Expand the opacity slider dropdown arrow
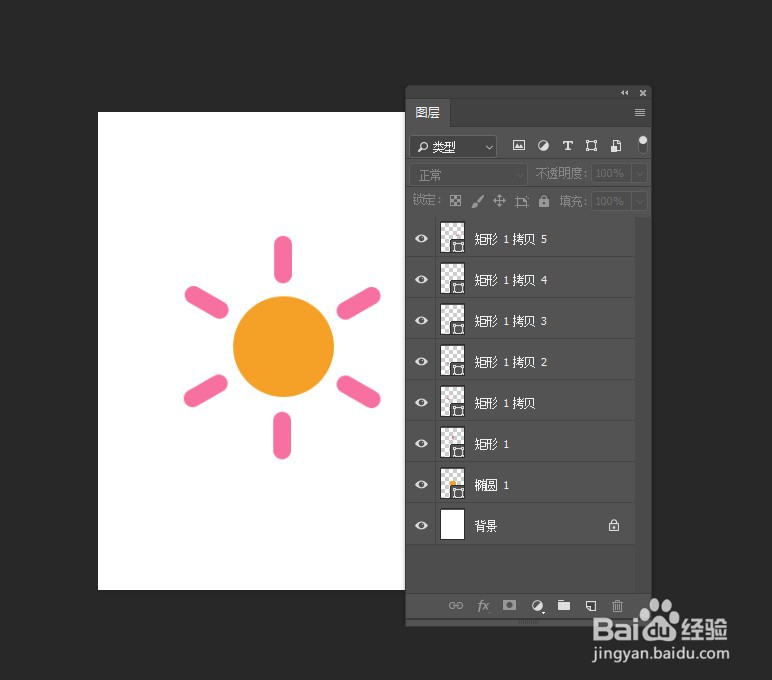The image size is (772, 680). pyautogui.click(x=640, y=173)
